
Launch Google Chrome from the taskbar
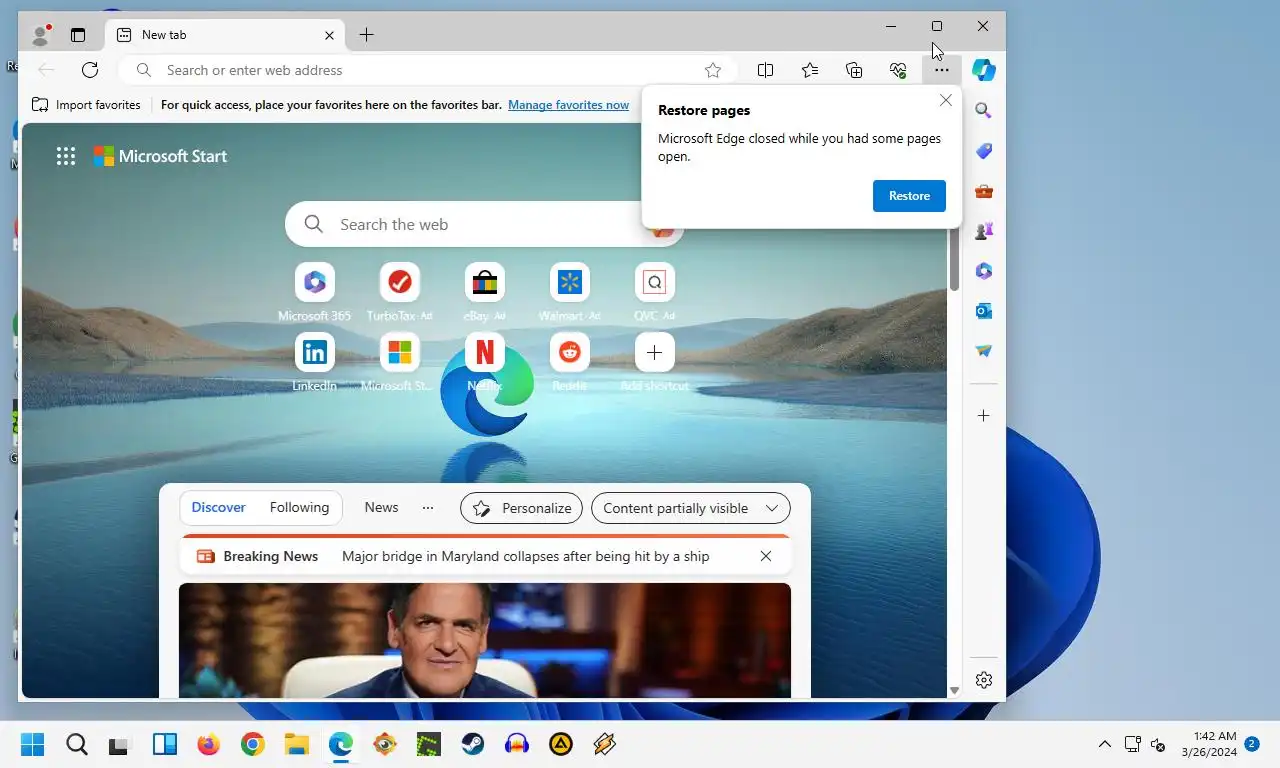click(252, 744)
